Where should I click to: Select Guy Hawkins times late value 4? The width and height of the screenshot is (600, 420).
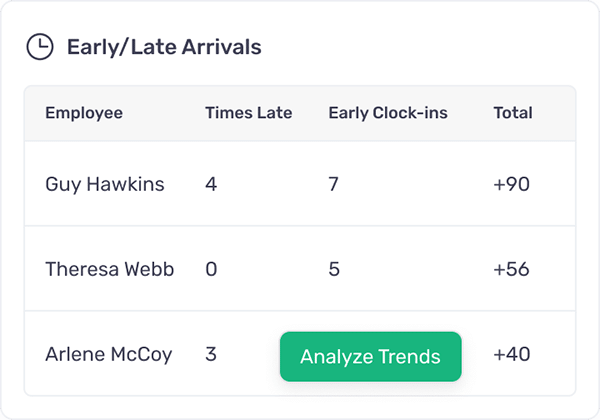211,184
